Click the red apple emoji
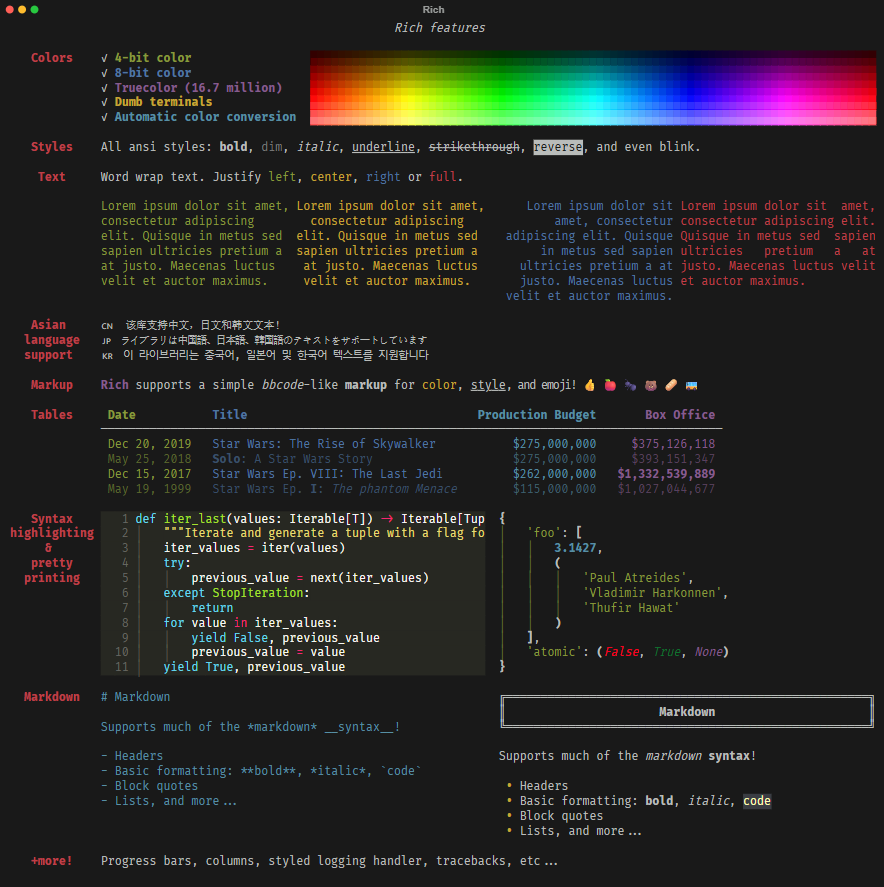884x887 pixels. click(610, 385)
